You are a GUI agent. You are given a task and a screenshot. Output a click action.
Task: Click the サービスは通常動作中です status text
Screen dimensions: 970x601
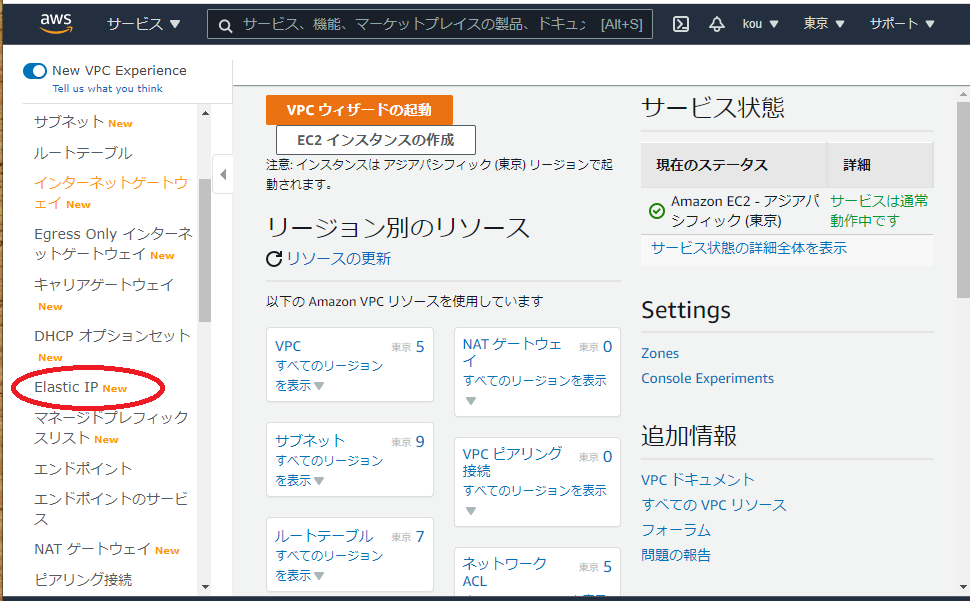(879, 211)
